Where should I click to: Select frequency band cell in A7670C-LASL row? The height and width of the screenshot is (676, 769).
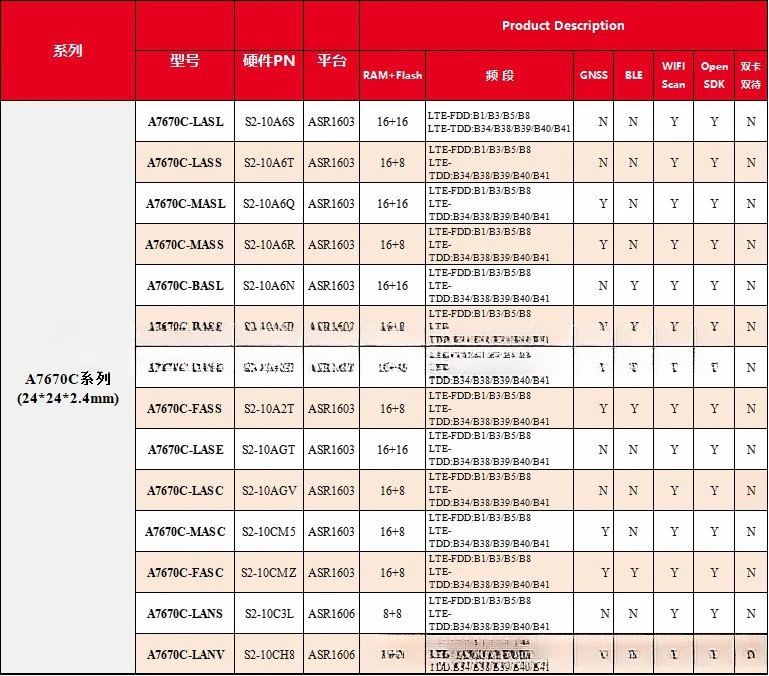point(500,122)
